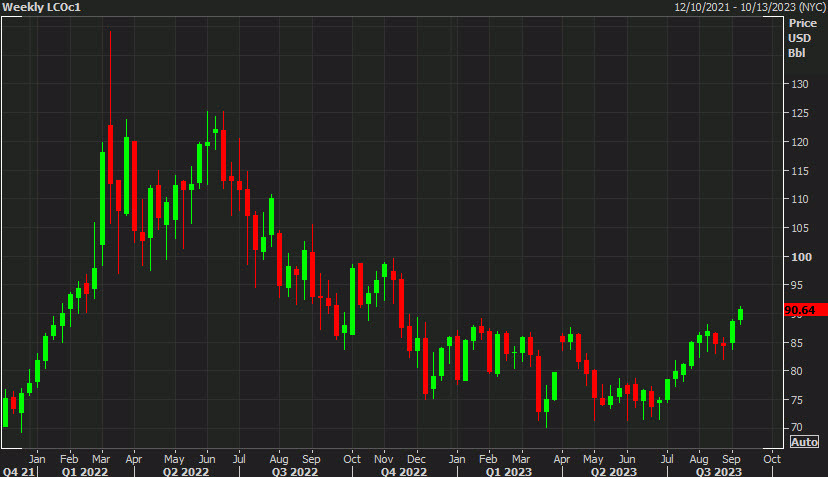Click the May label above Q2 2023
Image resolution: width=828 pixels, height=477 pixels.
pyautogui.click(x=592, y=459)
